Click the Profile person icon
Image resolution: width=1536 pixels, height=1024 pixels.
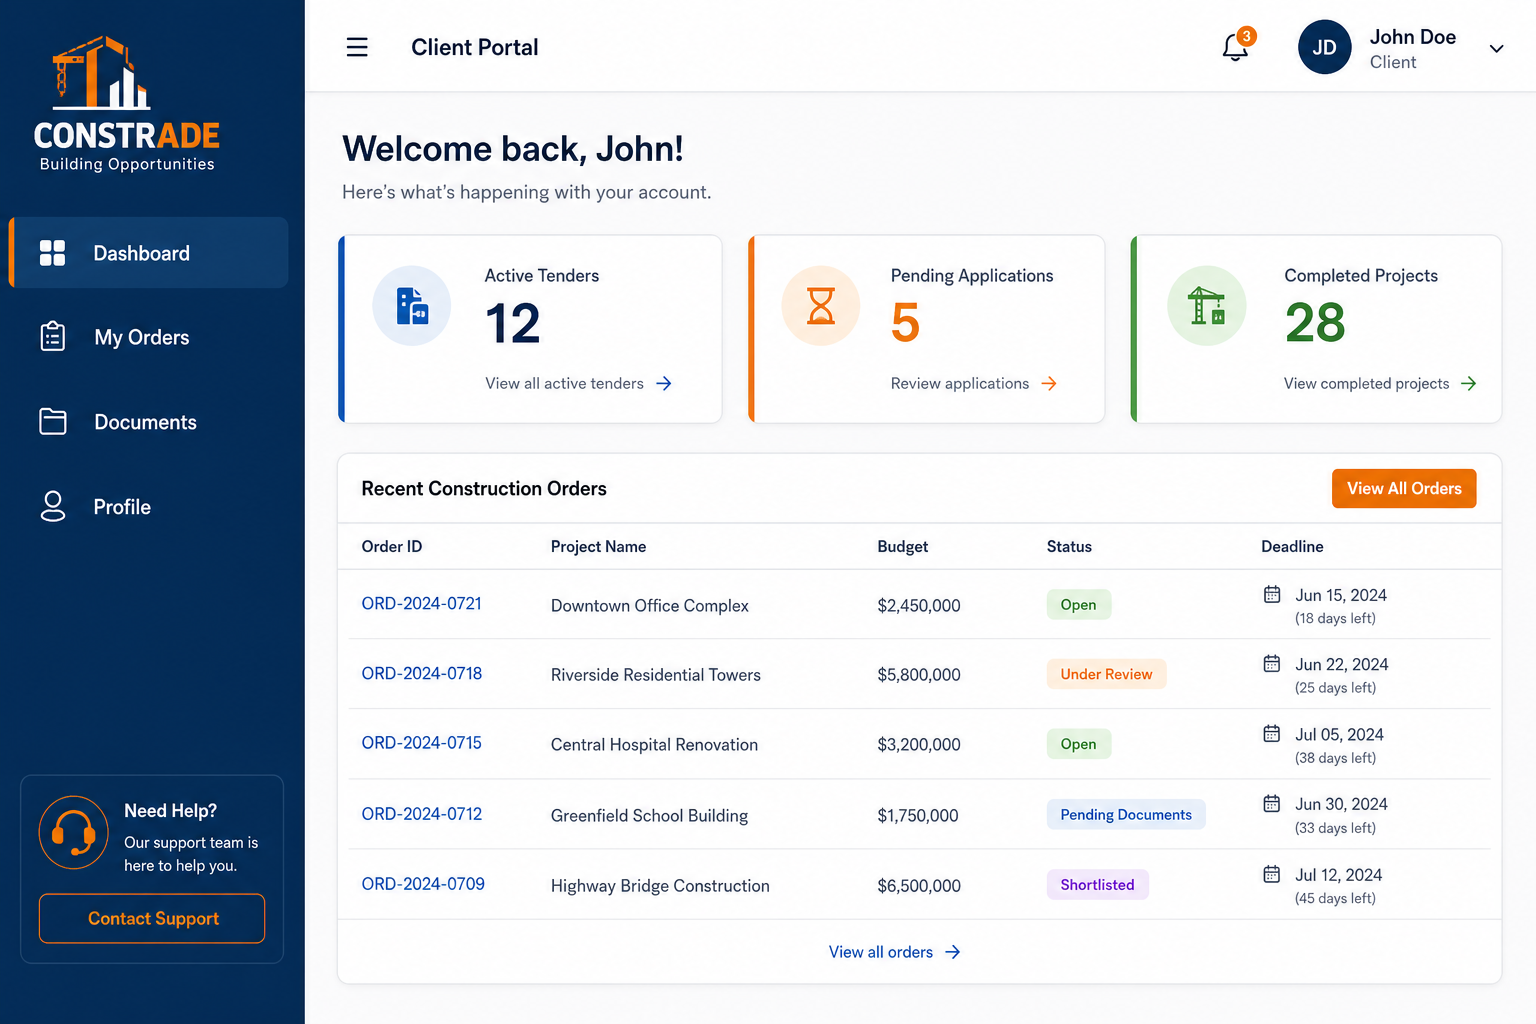point(53,506)
